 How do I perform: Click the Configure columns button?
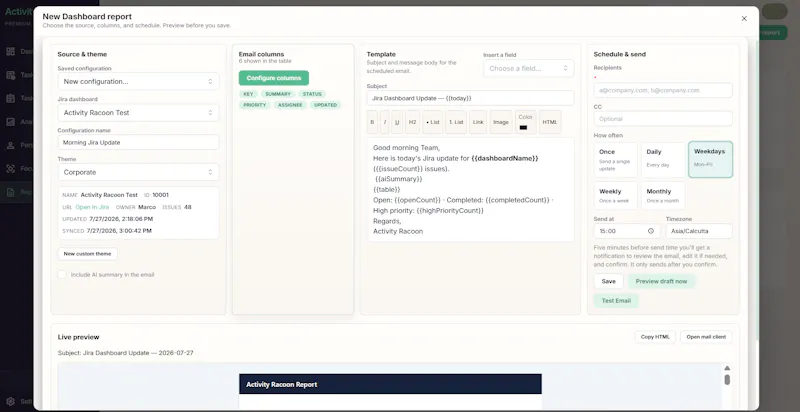(273, 78)
